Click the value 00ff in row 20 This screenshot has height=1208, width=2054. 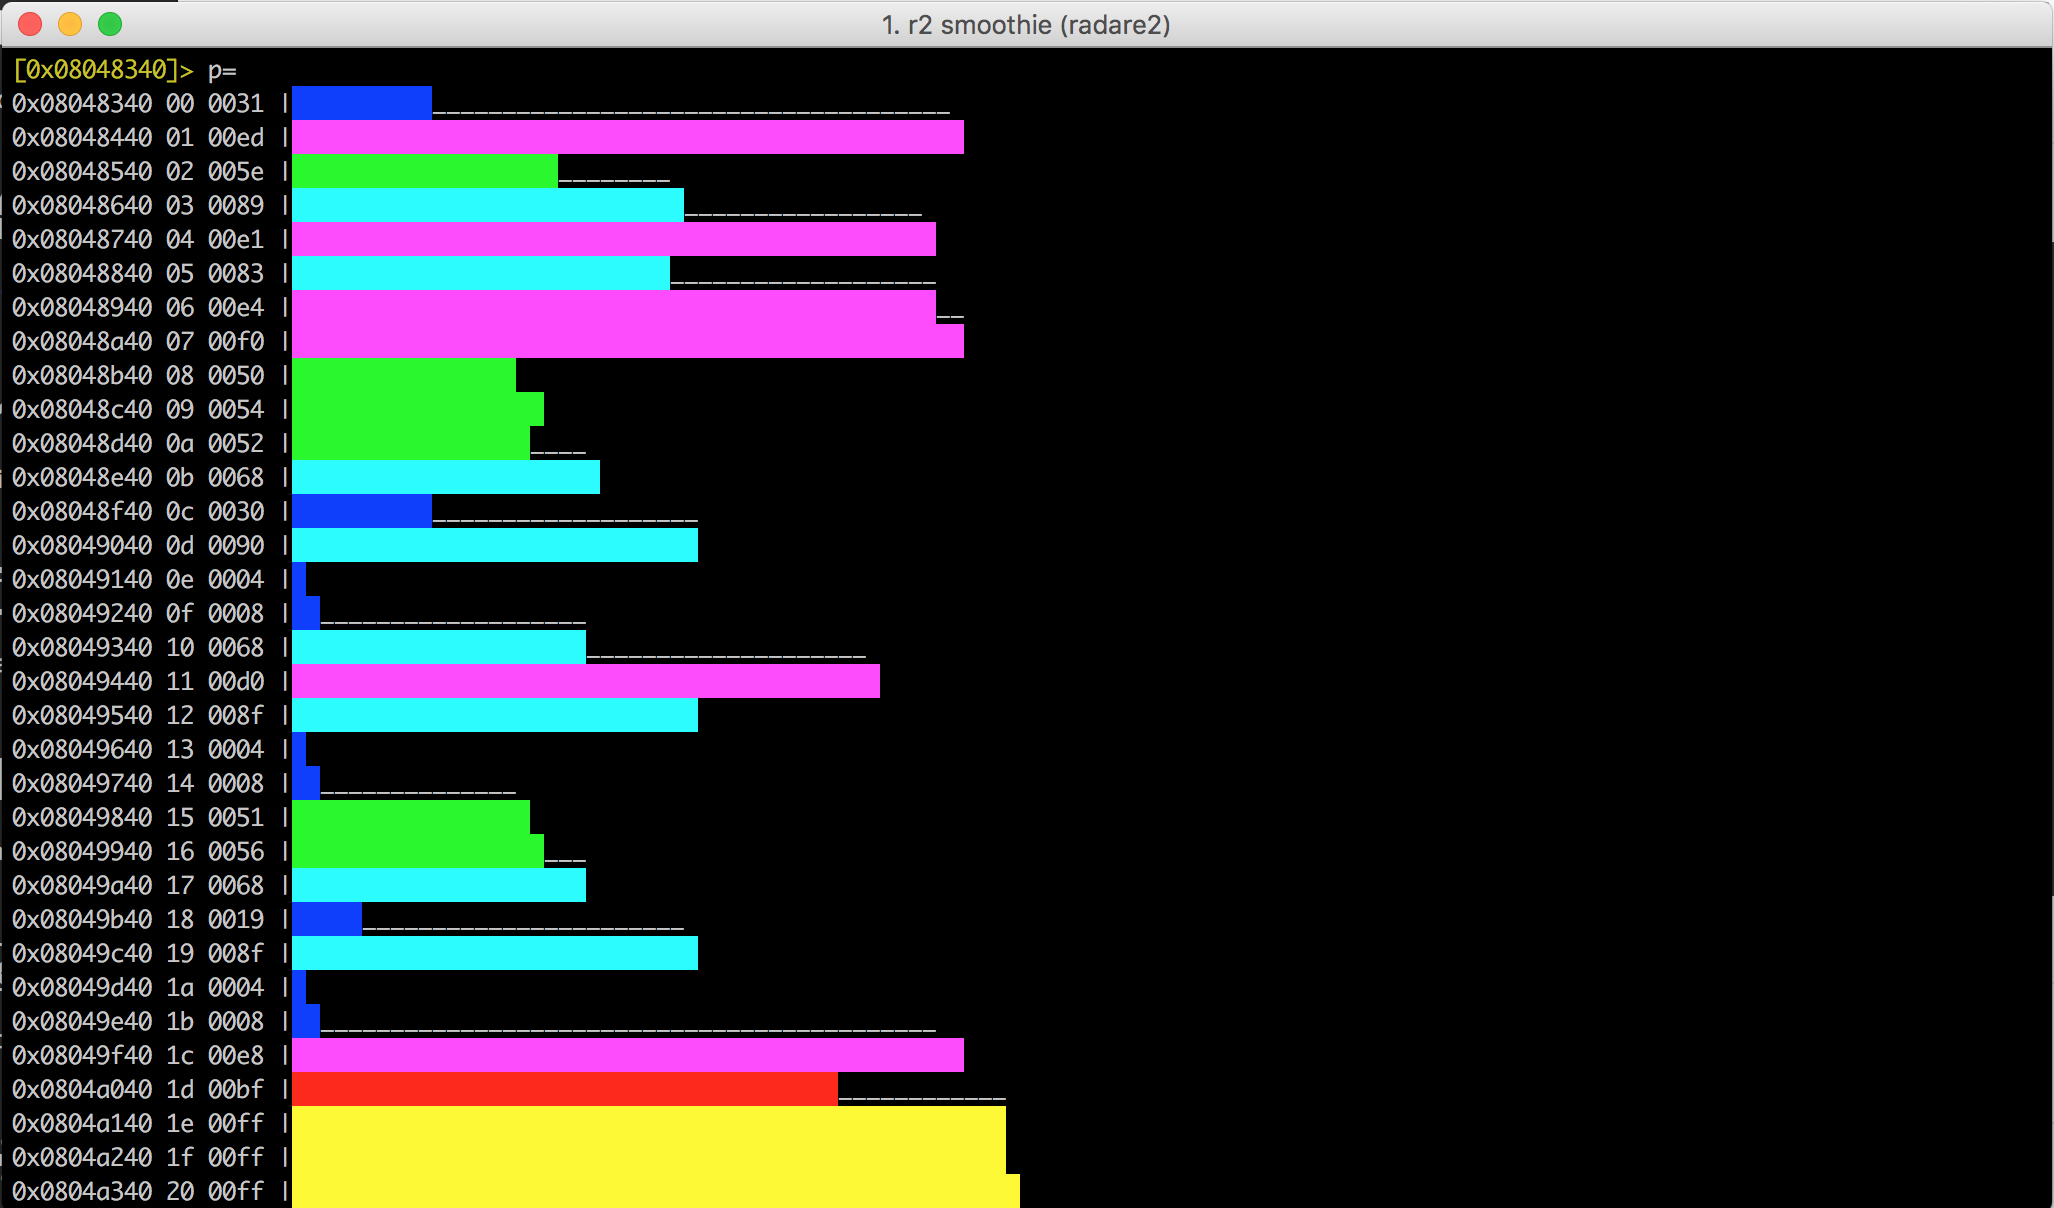point(236,1191)
